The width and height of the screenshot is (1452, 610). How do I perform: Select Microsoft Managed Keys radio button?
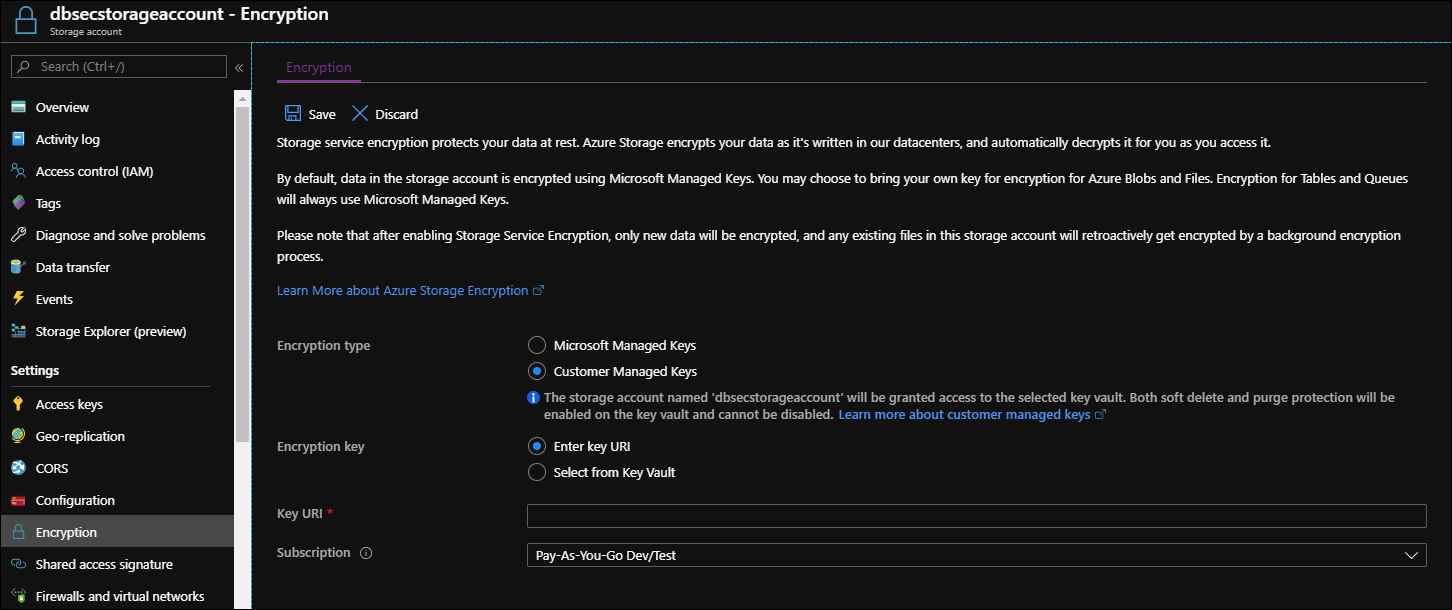pos(537,345)
